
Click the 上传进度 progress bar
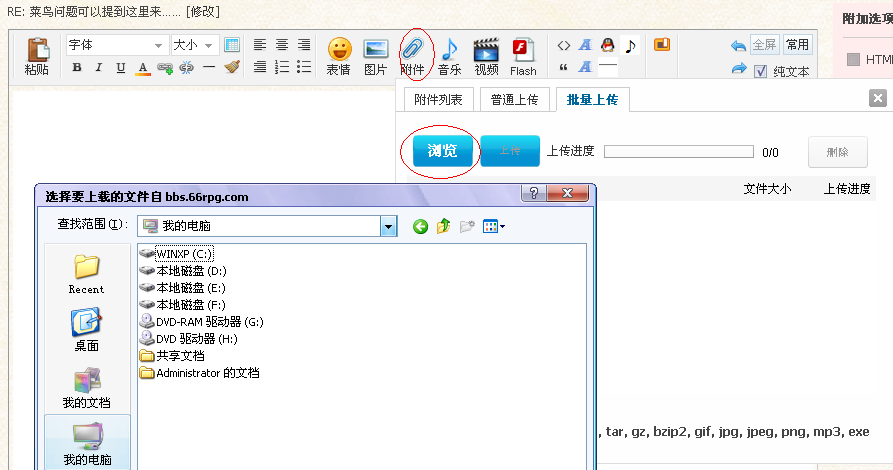pyautogui.click(x=679, y=152)
